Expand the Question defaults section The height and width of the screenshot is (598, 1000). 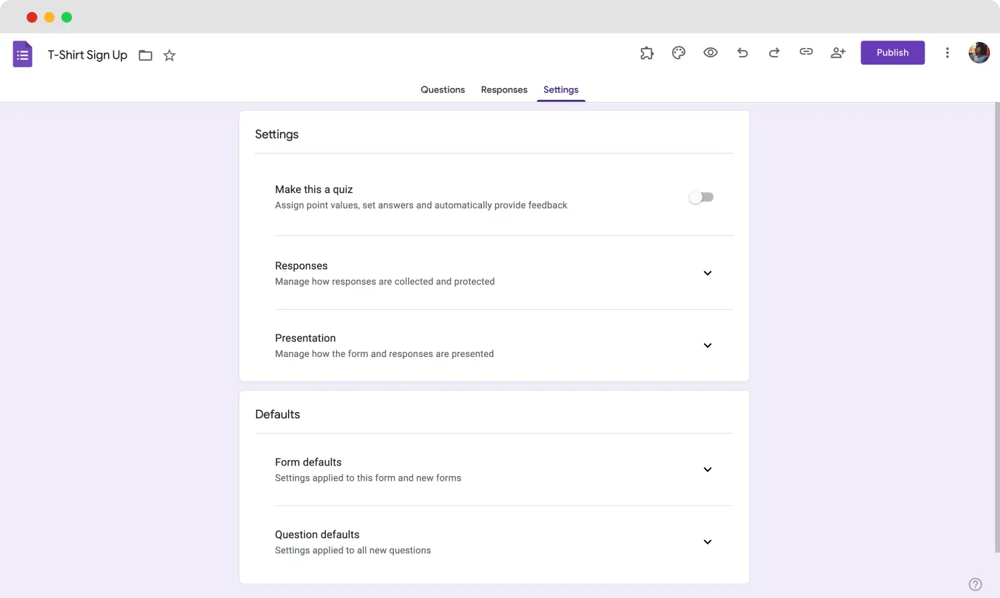point(707,541)
